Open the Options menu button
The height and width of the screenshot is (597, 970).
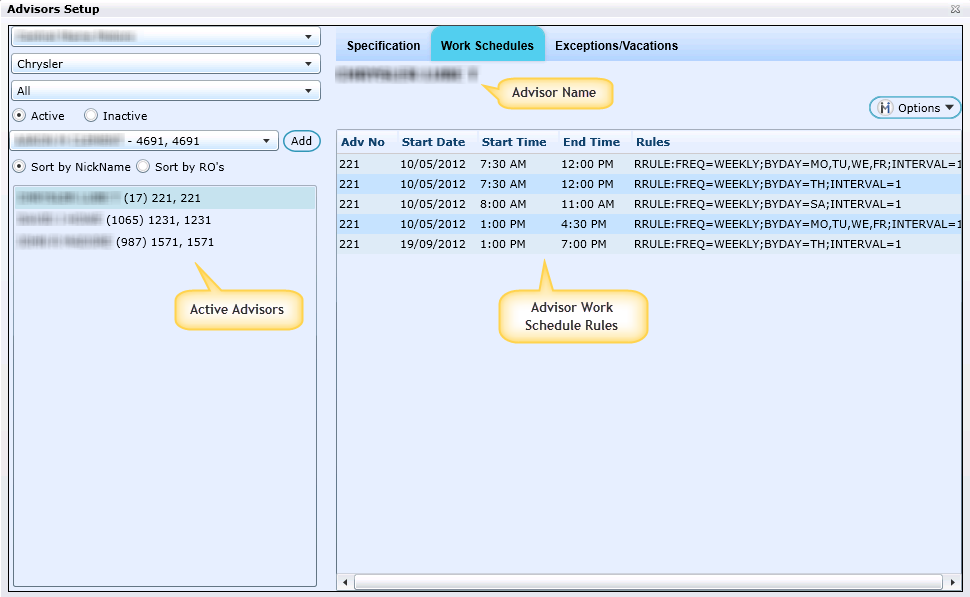[914, 108]
